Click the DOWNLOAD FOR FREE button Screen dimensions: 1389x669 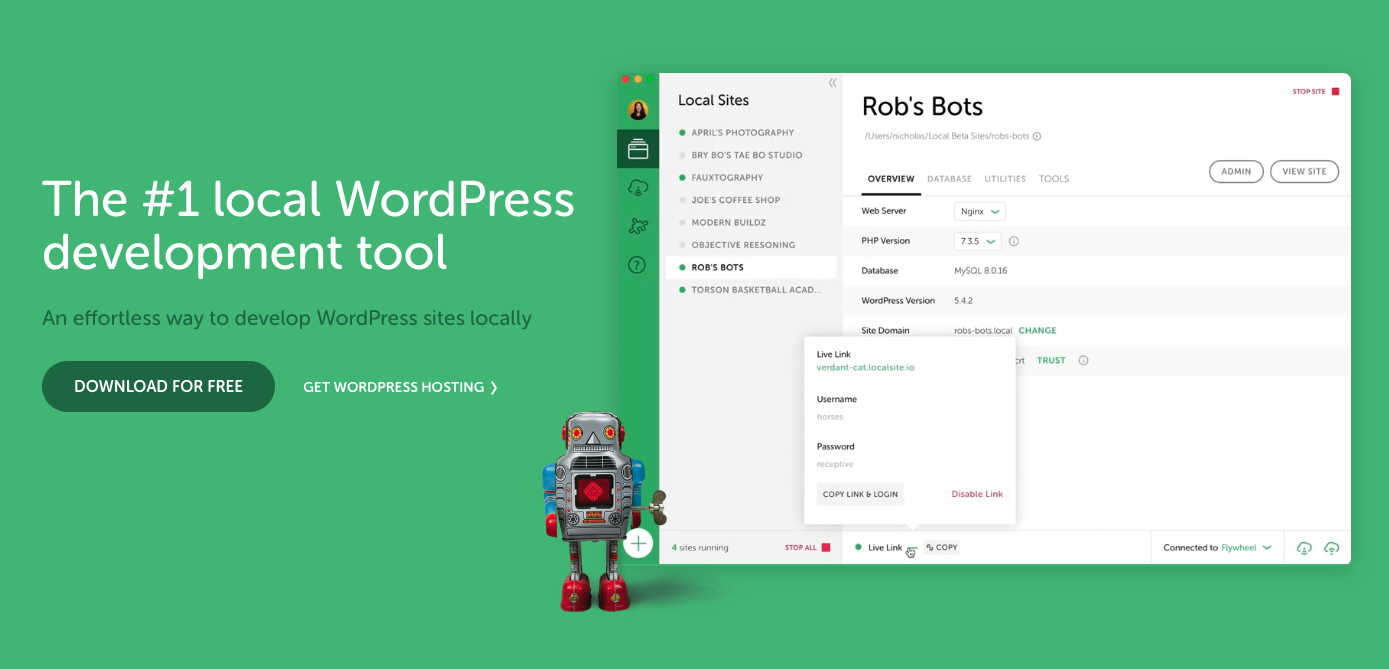pyautogui.click(x=158, y=386)
